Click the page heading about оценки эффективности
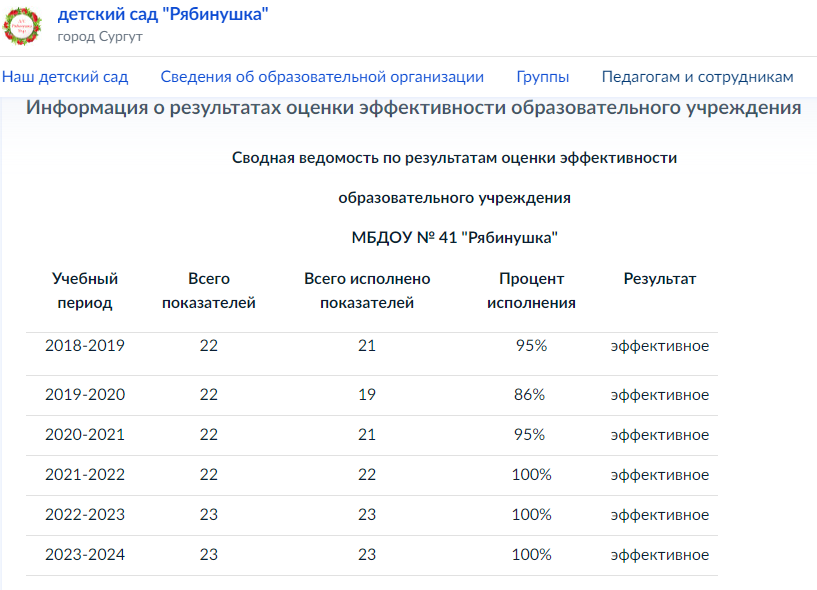Viewport: 817px width, 590px height. click(x=413, y=108)
